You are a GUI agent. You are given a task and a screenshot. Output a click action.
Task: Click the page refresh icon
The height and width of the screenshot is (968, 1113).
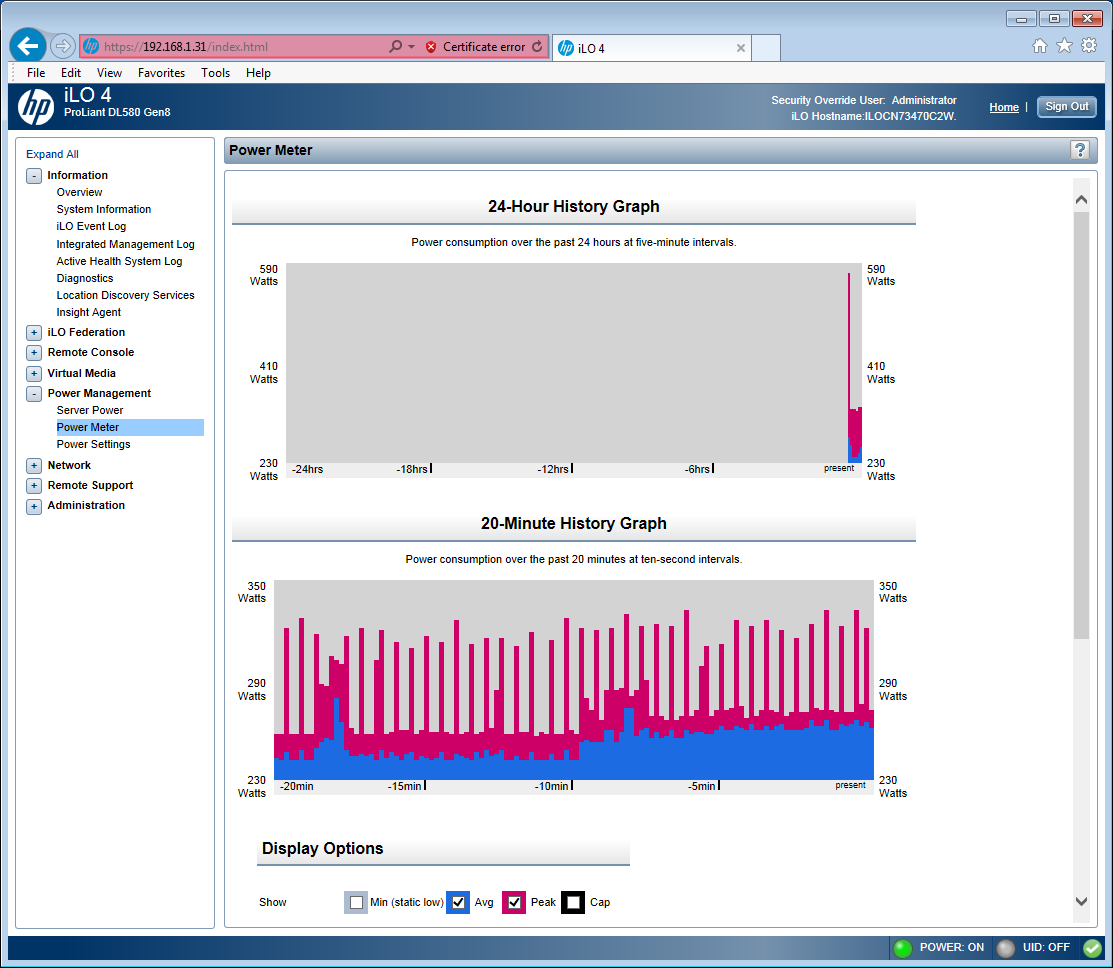pyautogui.click(x=537, y=47)
